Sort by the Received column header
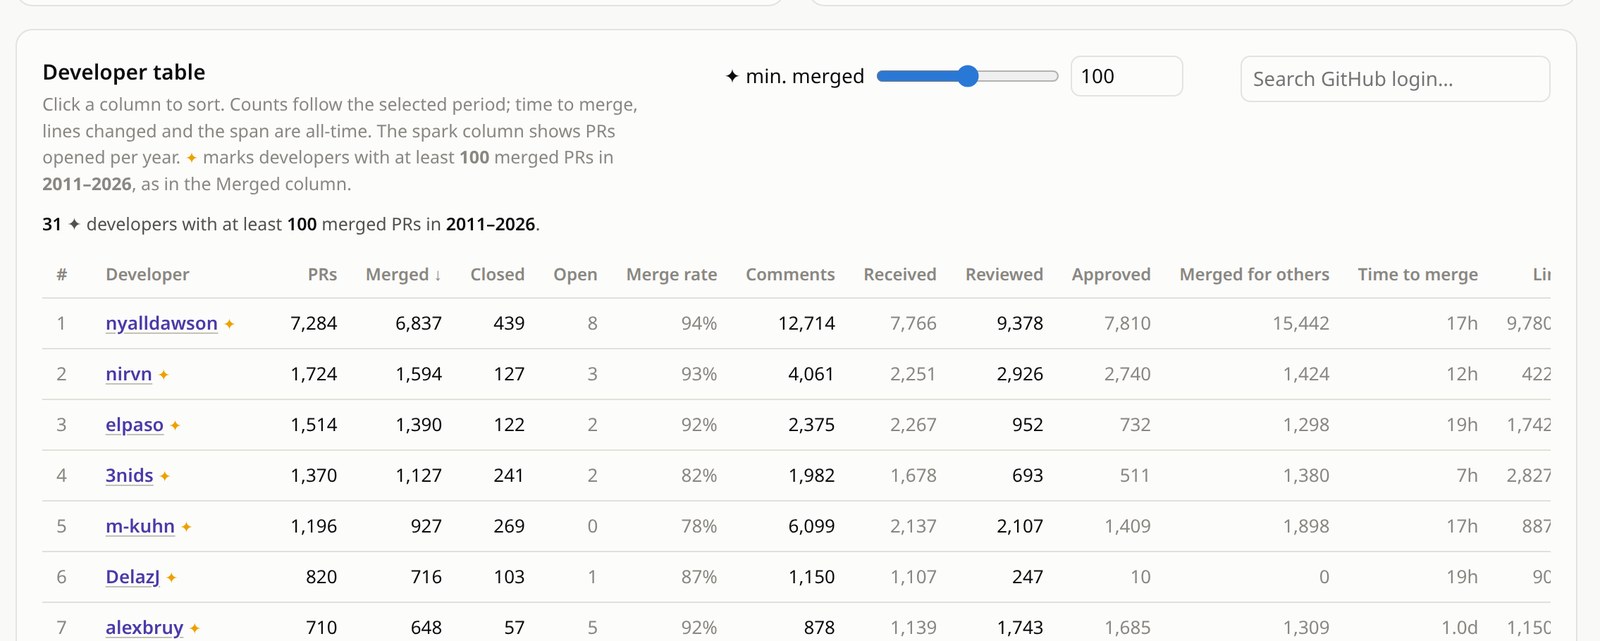The width and height of the screenshot is (1600, 641). tap(900, 274)
